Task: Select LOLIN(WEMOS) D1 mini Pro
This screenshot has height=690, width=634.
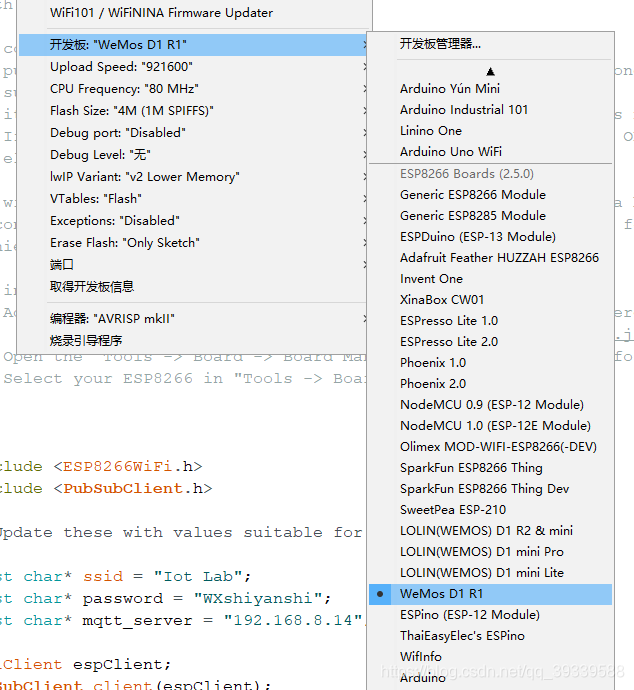Action: pos(490,552)
